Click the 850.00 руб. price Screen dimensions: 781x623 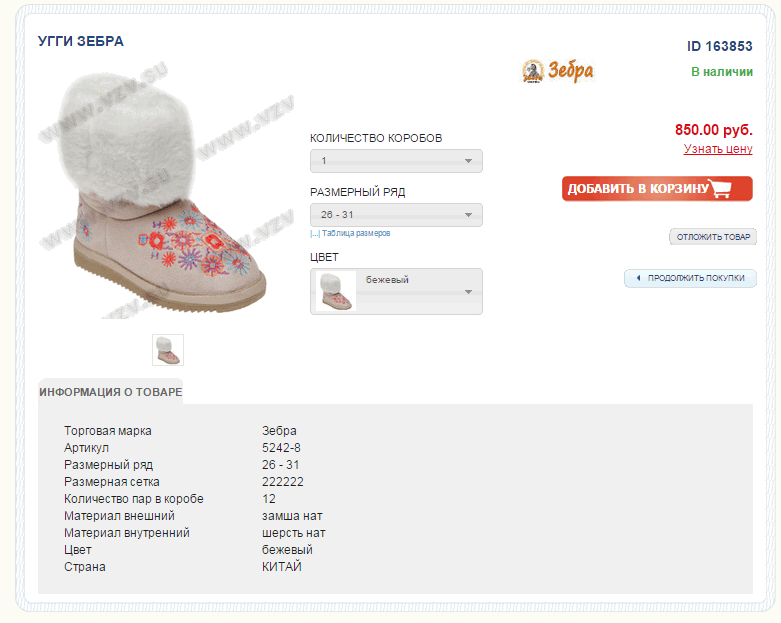click(x=714, y=130)
